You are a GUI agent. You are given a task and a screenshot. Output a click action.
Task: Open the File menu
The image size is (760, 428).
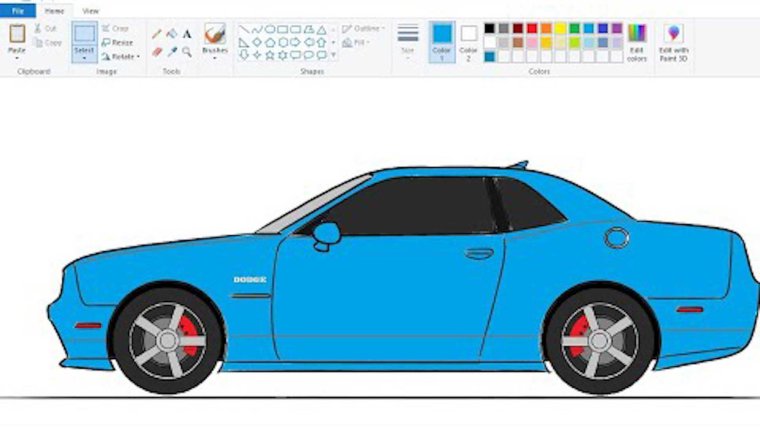(x=17, y=10)
